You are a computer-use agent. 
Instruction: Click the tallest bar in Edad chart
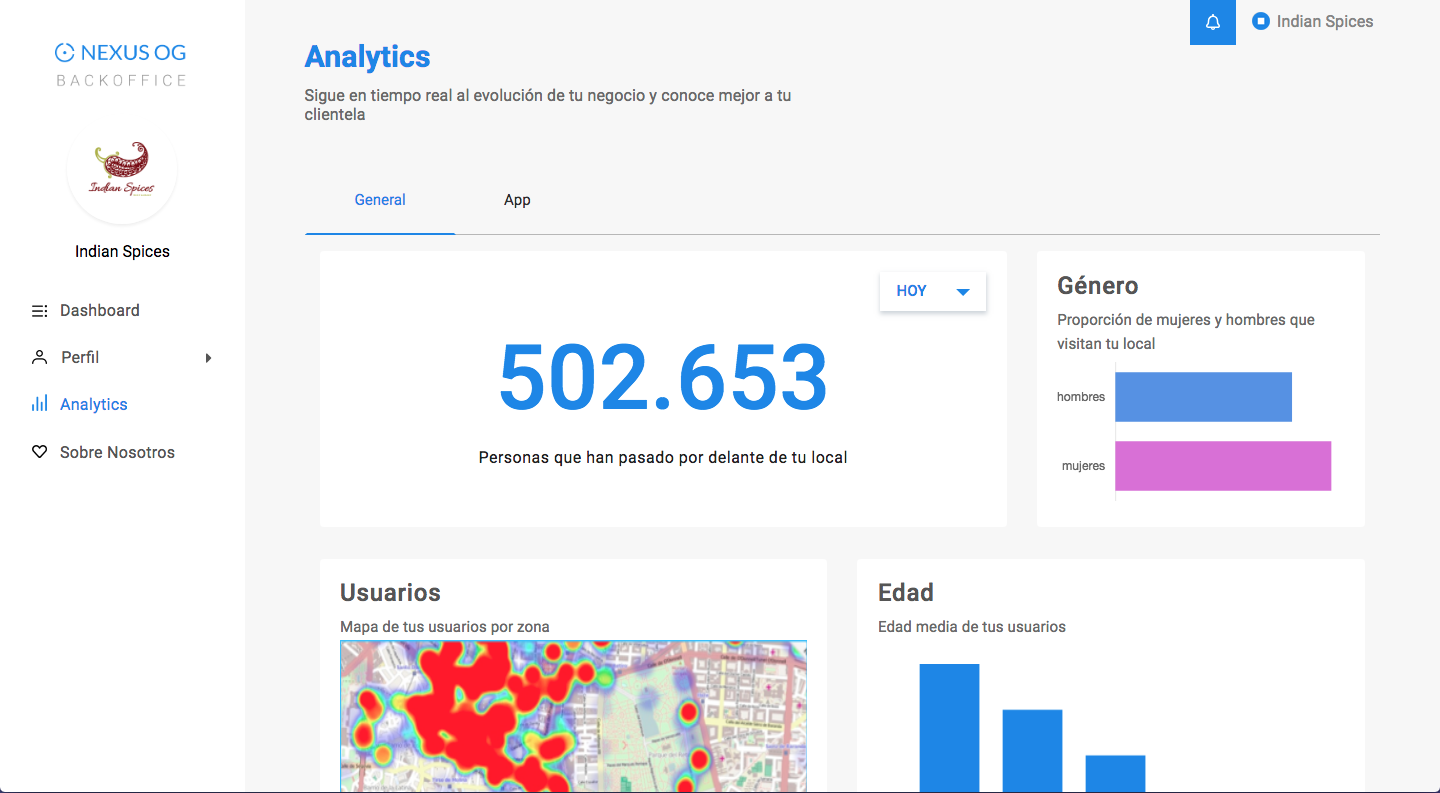949,728
